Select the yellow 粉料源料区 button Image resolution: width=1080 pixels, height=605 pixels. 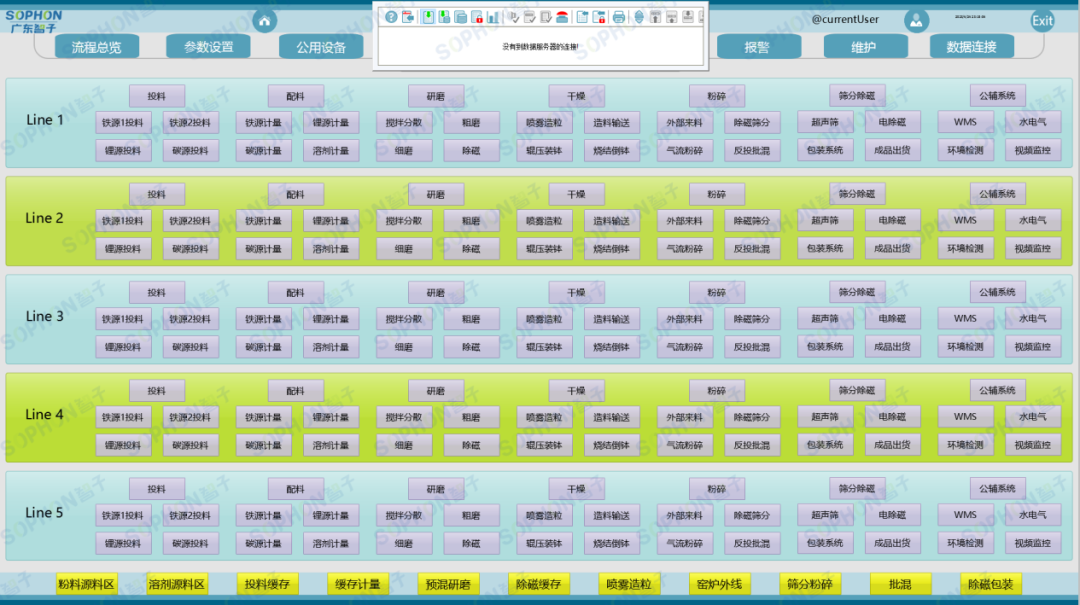click(87, 584)
